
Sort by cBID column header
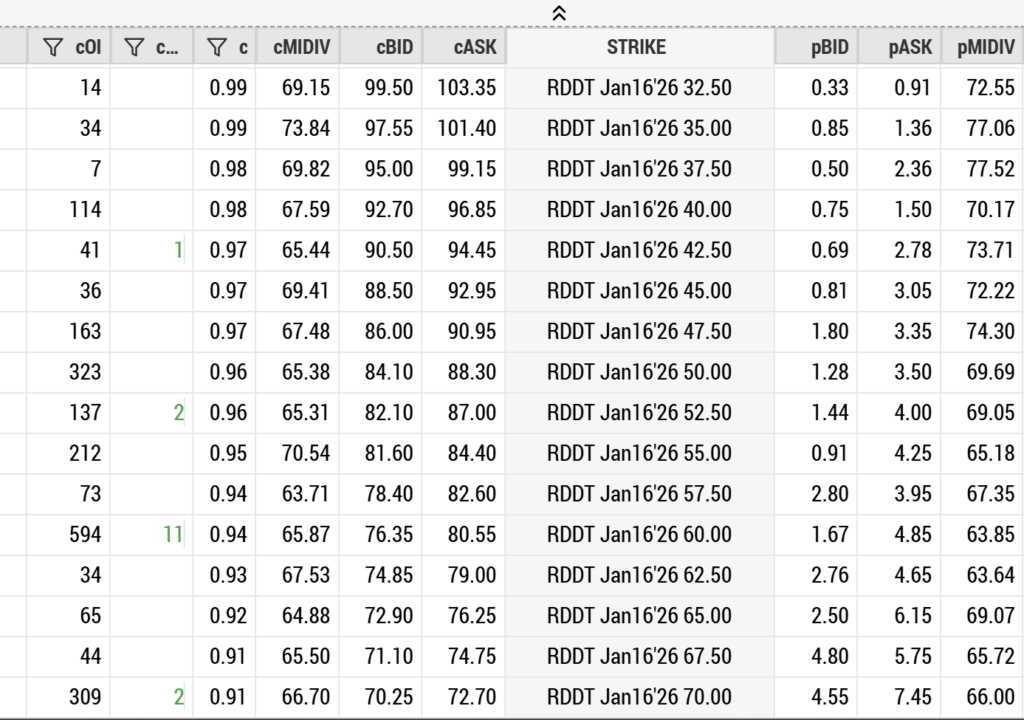(x=394, y=47)
